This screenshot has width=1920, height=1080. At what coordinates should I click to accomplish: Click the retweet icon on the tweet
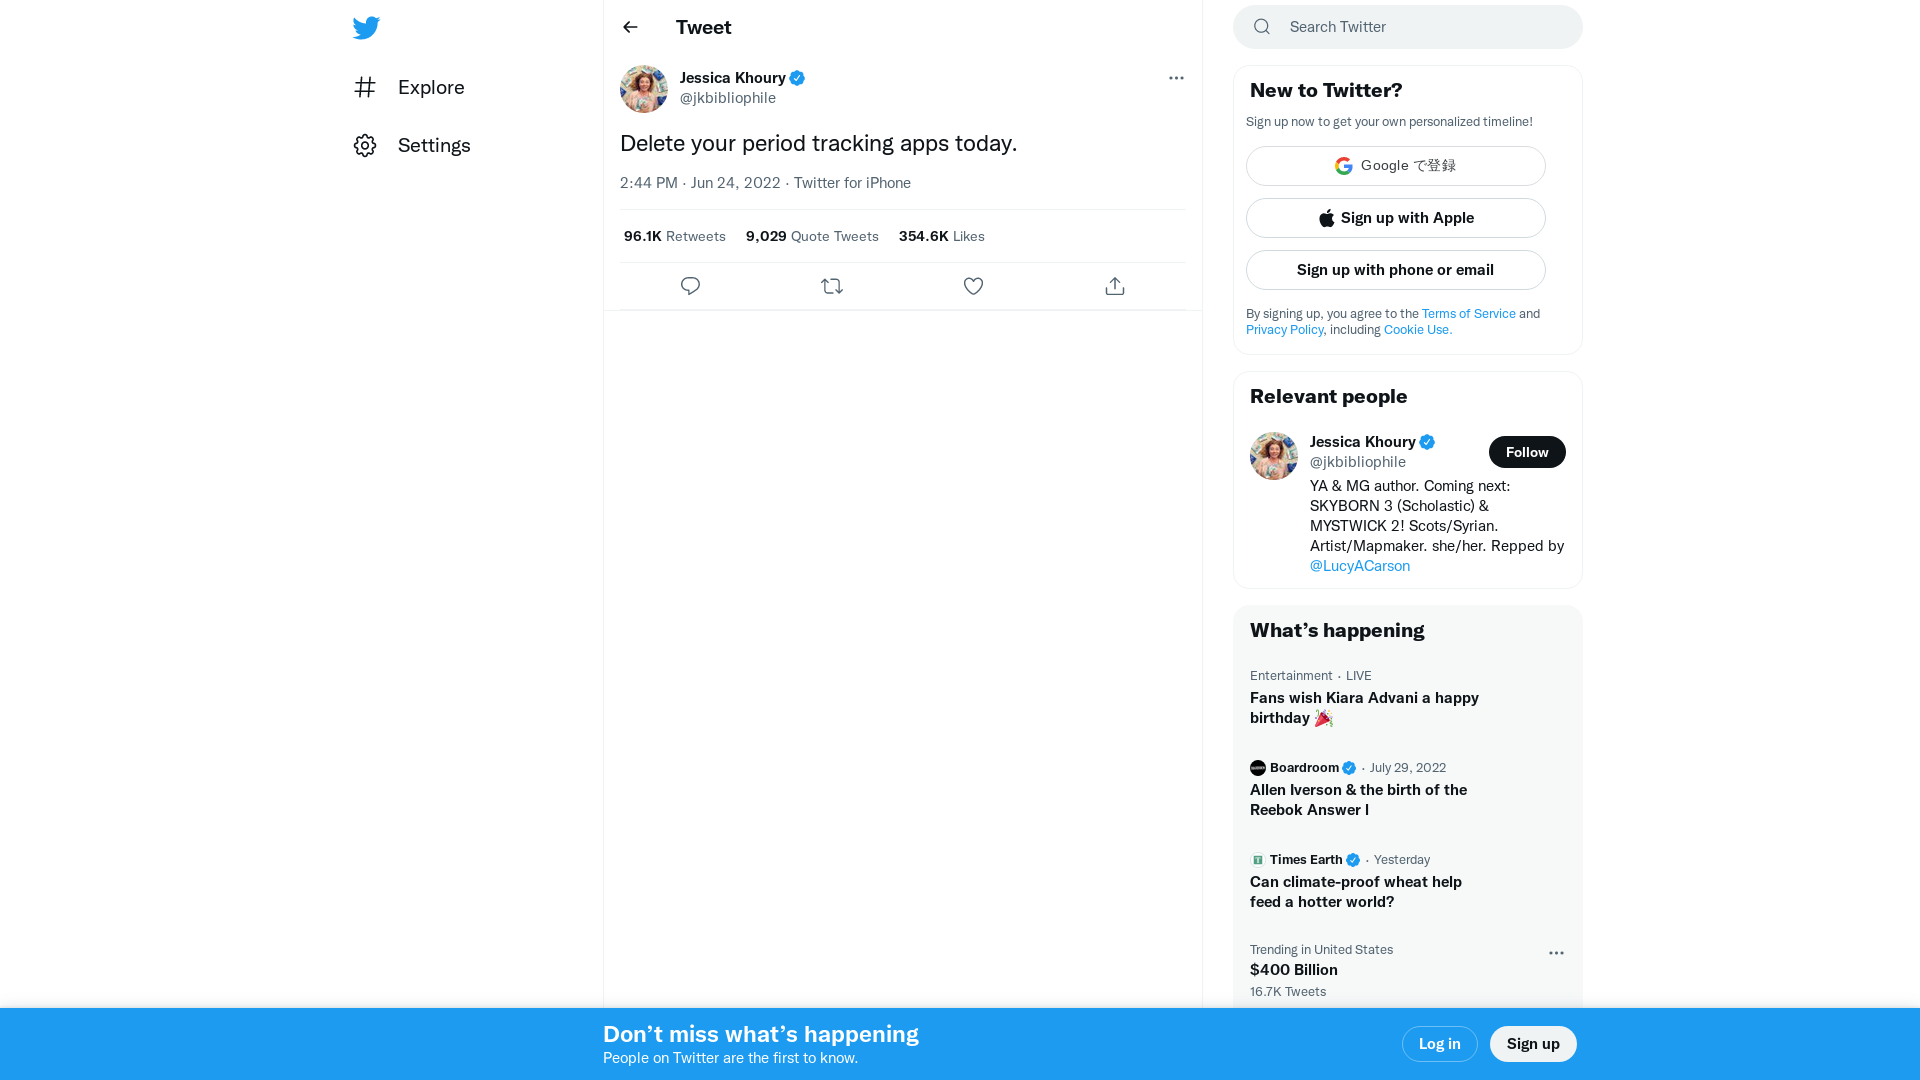pos(831,286)
